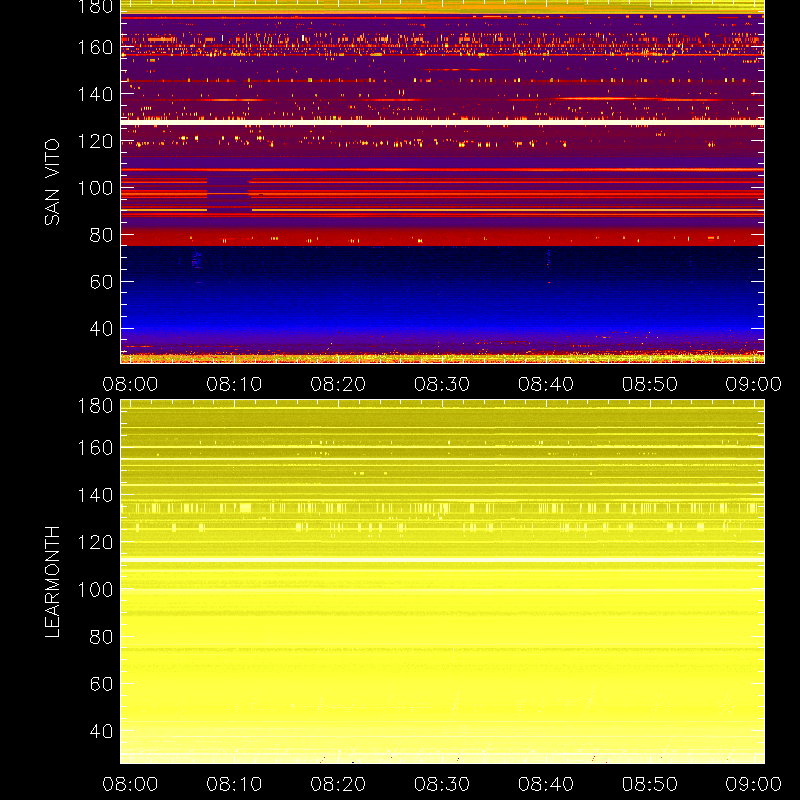Select the 120 tick label on San Vito axis
The width and height of the screenshot is (800, 800).
tap(95, 141)
